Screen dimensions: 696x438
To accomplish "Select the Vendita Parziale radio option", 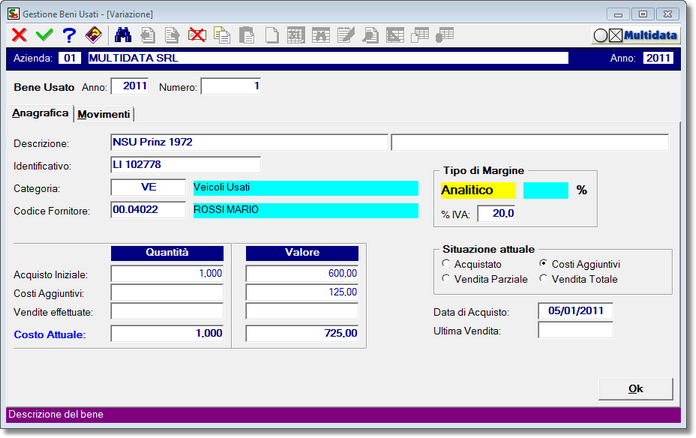I will click(x=446, y=279).
